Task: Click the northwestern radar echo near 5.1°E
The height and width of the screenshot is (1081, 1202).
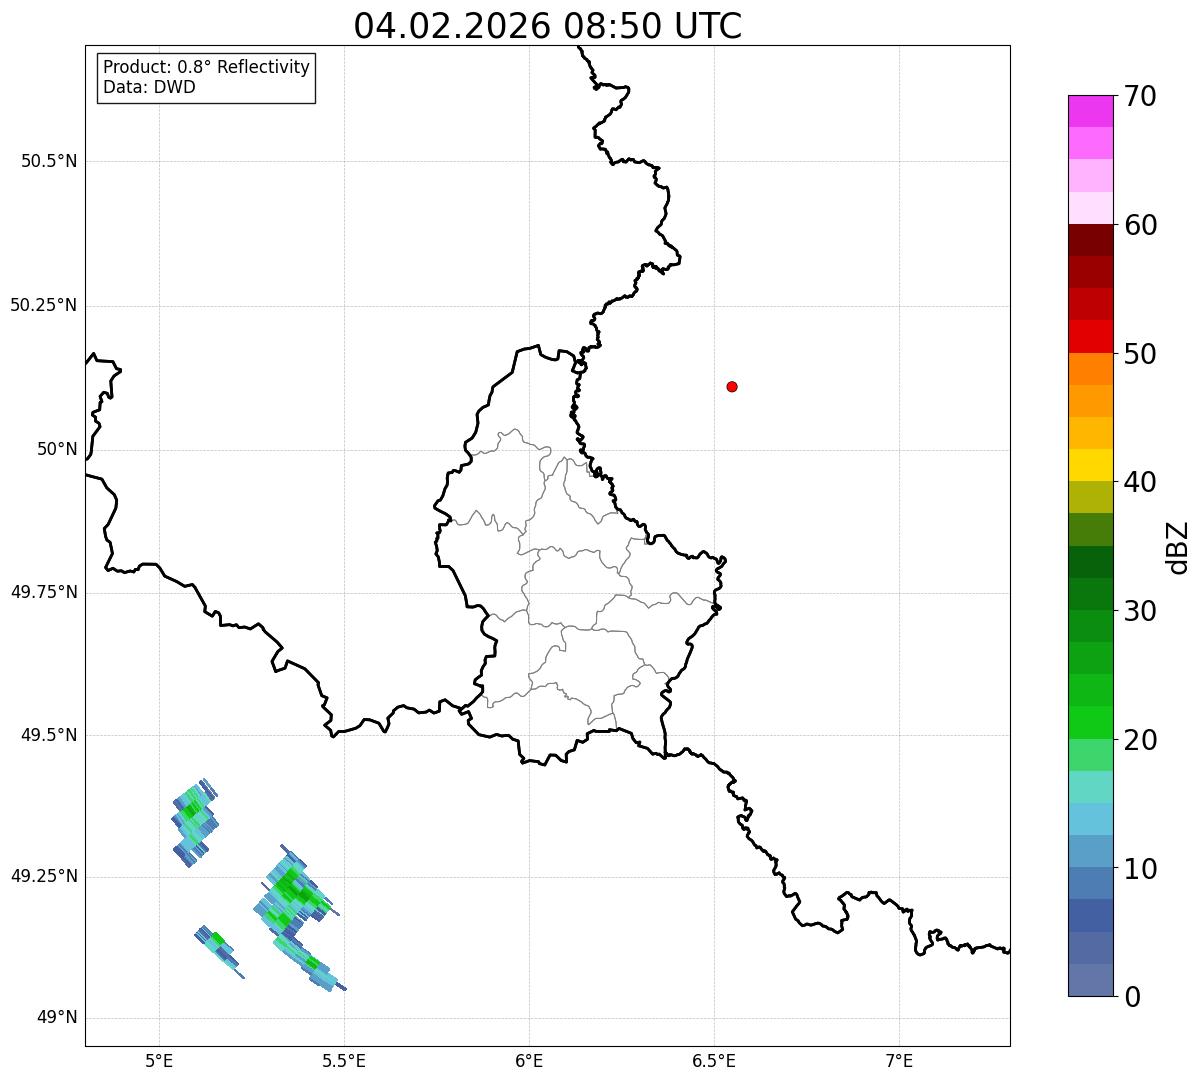Action: click(x=193, y=822)
